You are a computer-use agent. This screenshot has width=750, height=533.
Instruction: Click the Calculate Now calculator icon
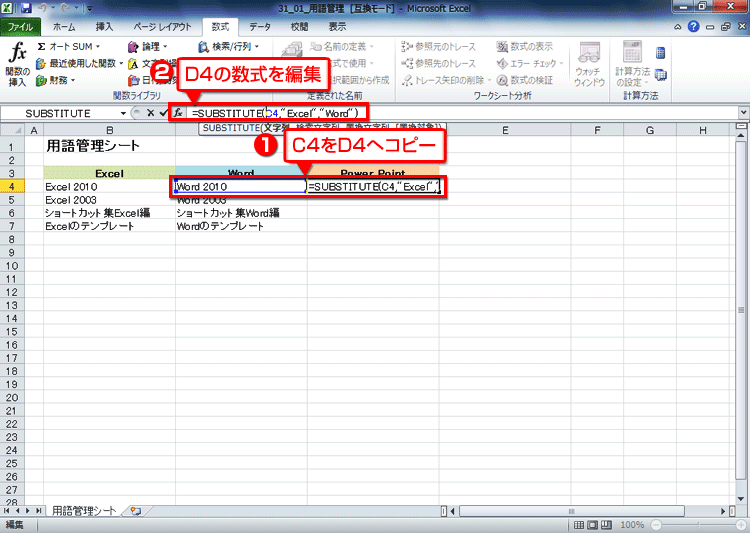pyautogui.click(x=661, y=53)
